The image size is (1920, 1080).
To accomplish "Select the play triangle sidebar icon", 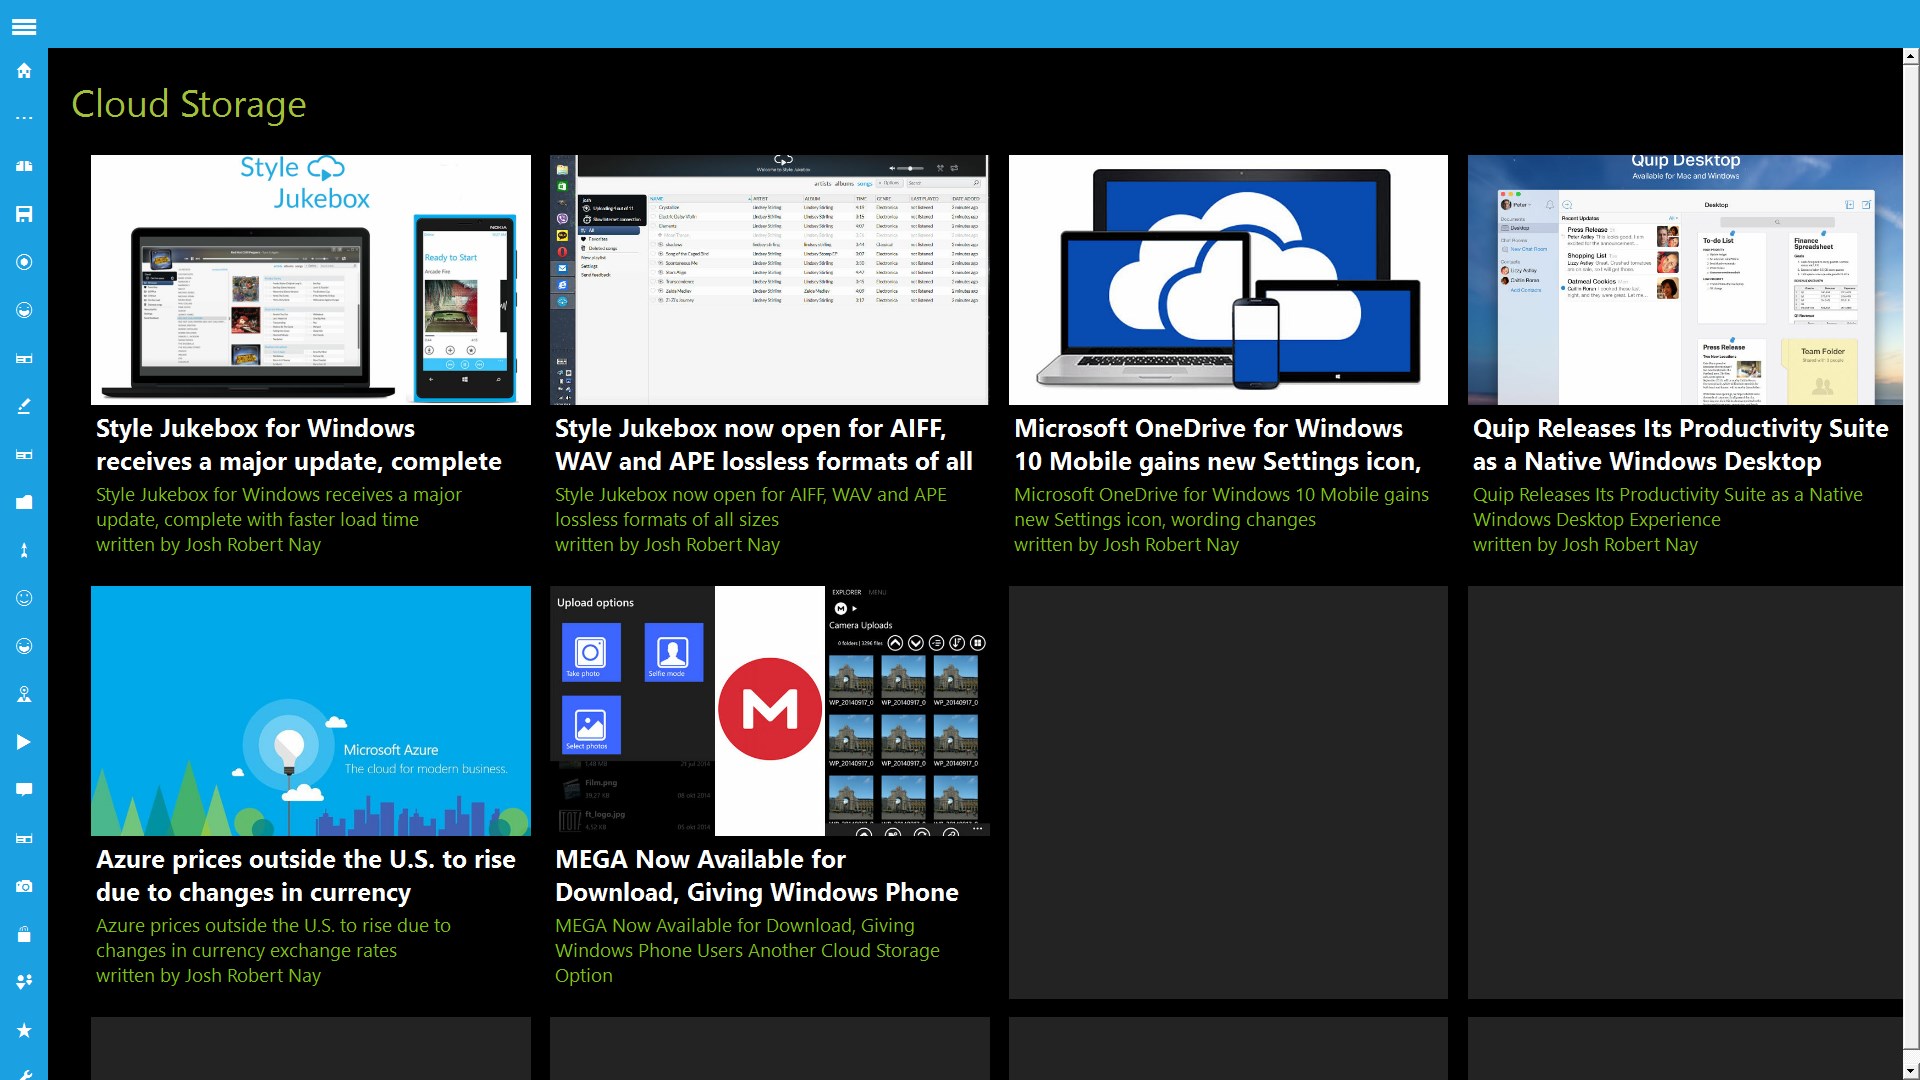I will pos(24,742).
